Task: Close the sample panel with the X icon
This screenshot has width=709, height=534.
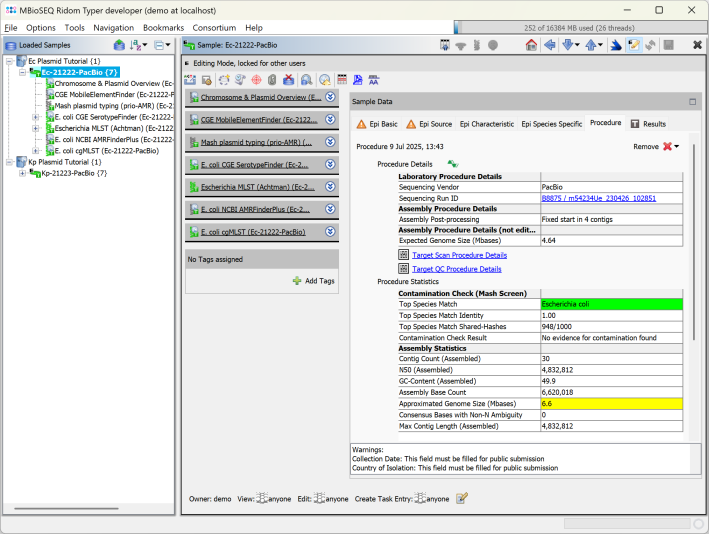Action: (x=696, y=45)
